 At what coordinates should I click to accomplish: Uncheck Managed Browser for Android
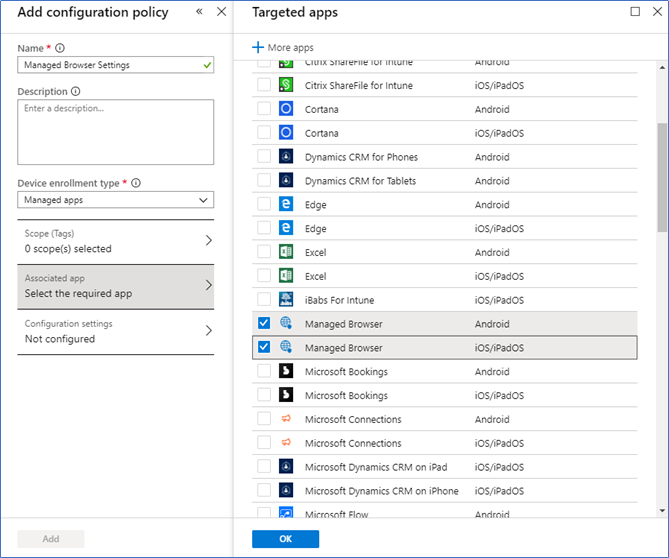pyautogui.click(x=264, y=323)
